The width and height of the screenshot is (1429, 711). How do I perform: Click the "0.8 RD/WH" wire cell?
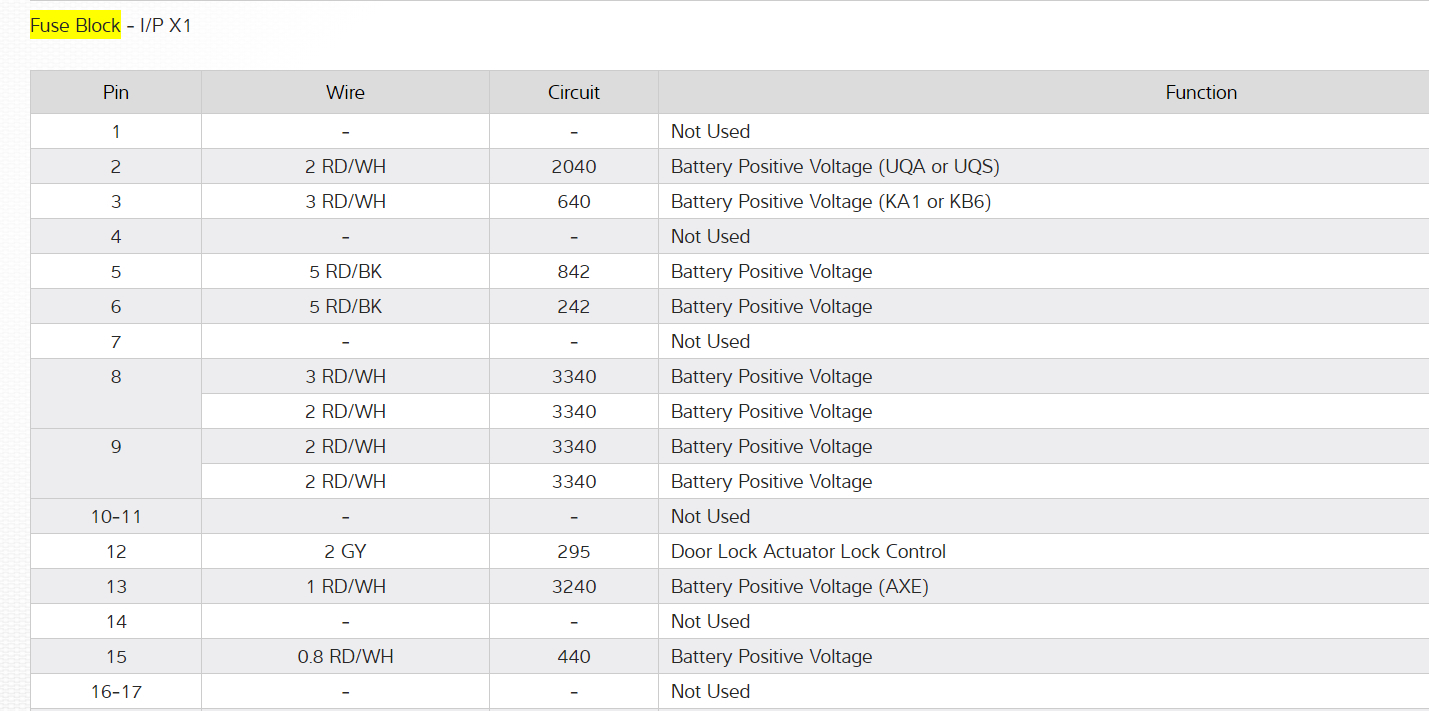coord(345,657)
